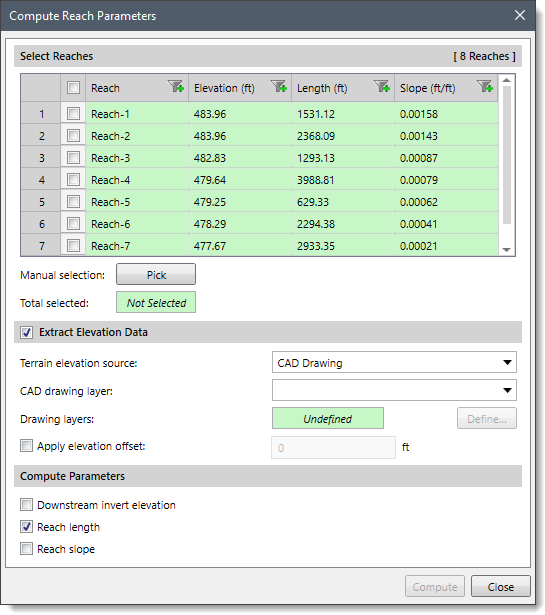Click row header number 4

pyautogui.click(x=41, y=180)
